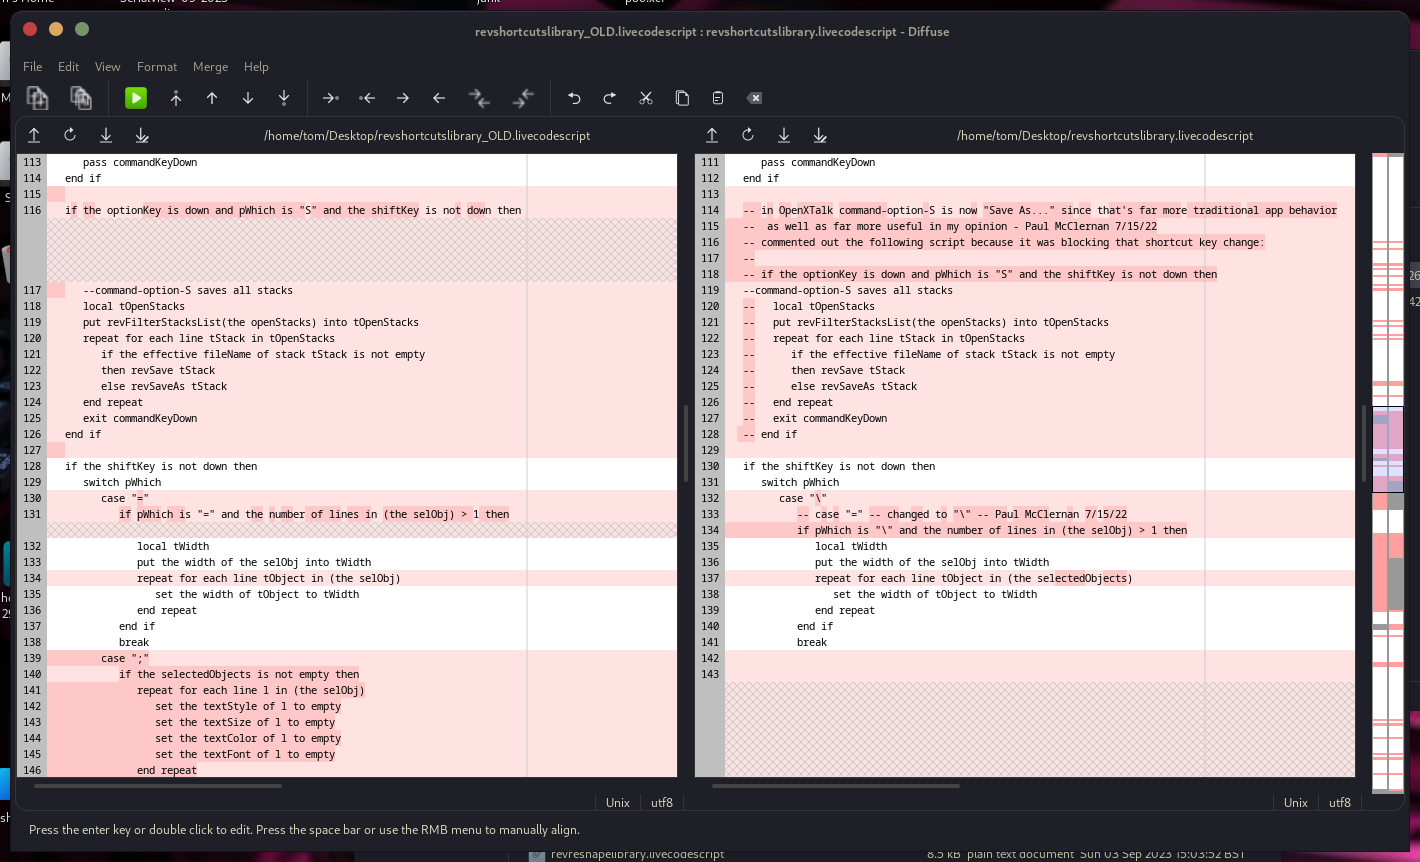This screenshot has width=1420, height=862.
Task: Click the right pane's Unix line-ending indicator
Action: (1296, 802)
